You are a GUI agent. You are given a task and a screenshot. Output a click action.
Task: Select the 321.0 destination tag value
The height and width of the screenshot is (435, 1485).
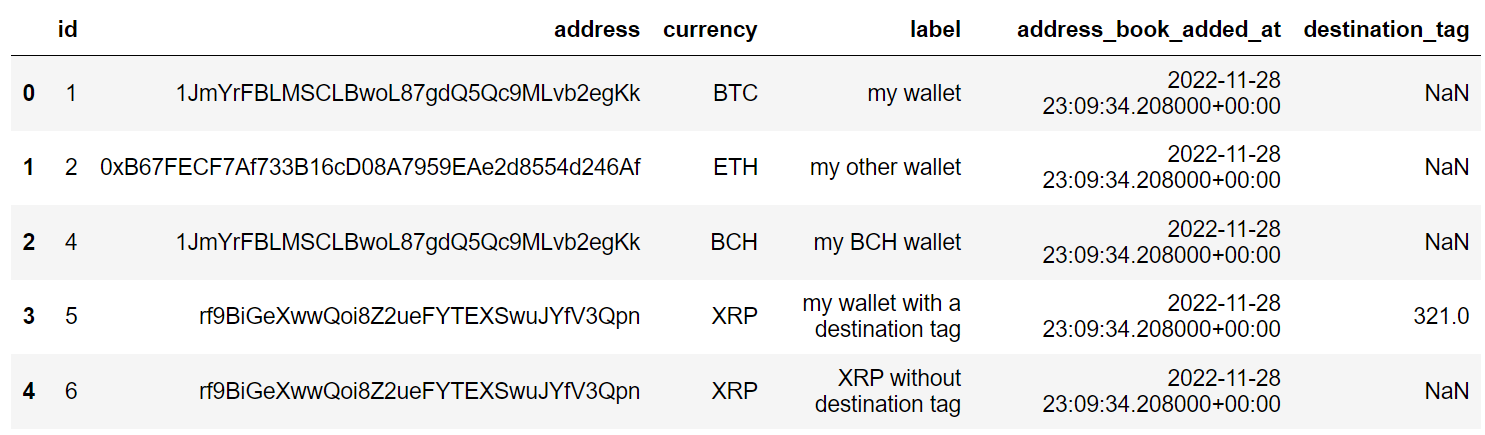coord(1441,316)
